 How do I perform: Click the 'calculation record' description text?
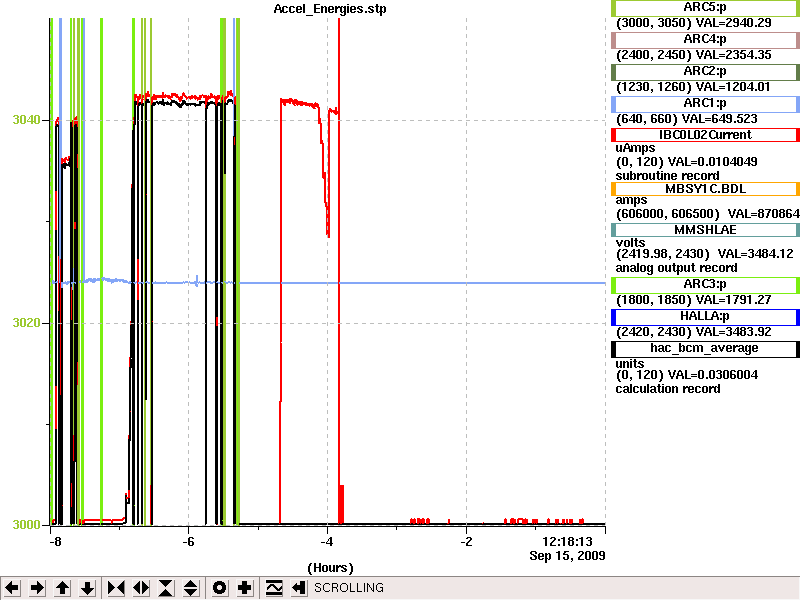pyautogui.click(x=668, y=389)
